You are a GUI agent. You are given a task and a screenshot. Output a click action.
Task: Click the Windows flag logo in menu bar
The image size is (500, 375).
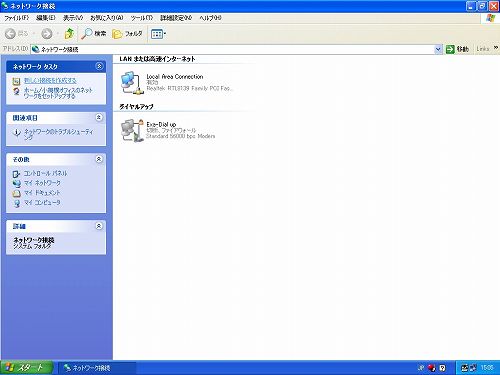(491, 18)
